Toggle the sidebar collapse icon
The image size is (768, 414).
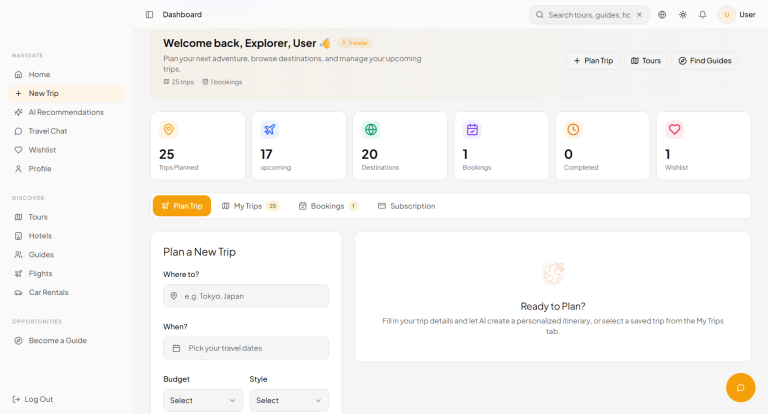[149, 15]
